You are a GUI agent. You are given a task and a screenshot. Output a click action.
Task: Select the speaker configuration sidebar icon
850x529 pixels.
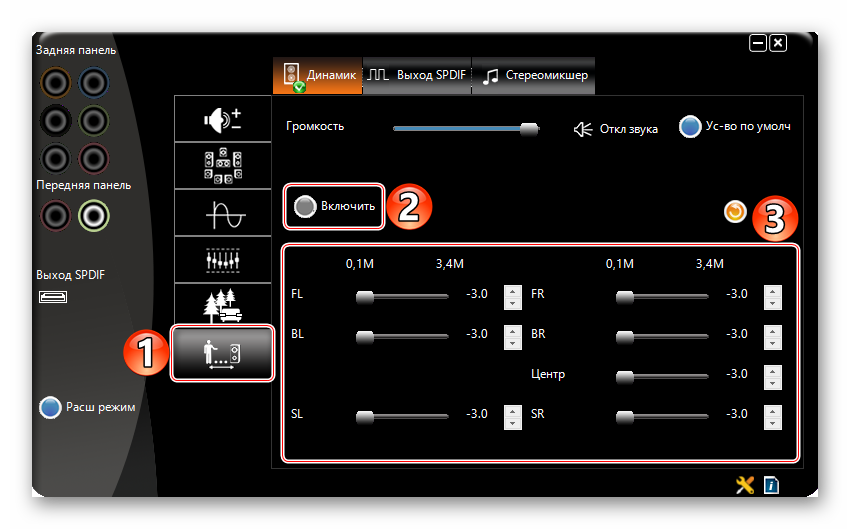(223, 166)
